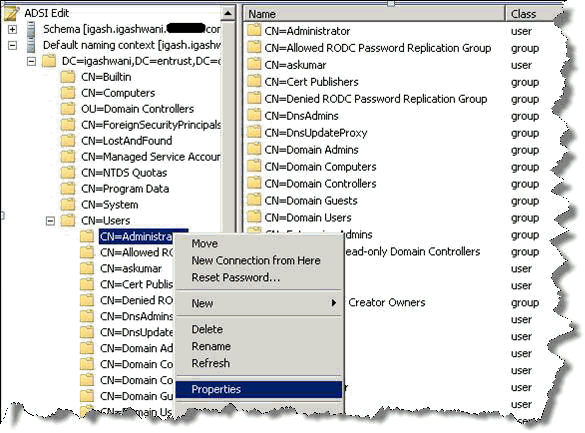Click the OU=Domain Controllers folder icon
This screenshot has height=433, width=585.
[68, 109]
